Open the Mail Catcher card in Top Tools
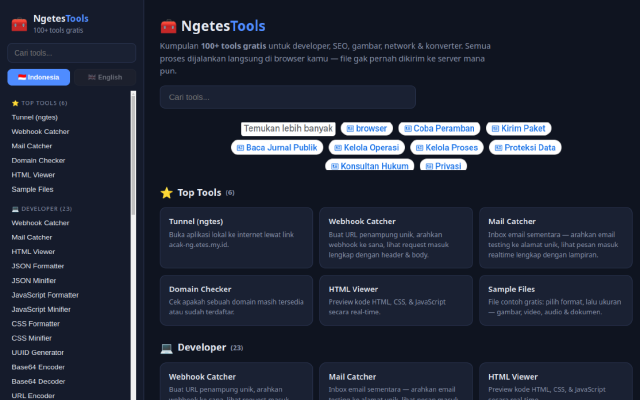Viewport: 640px width, 400px height. pyautogui.click(x=556, y=238)
